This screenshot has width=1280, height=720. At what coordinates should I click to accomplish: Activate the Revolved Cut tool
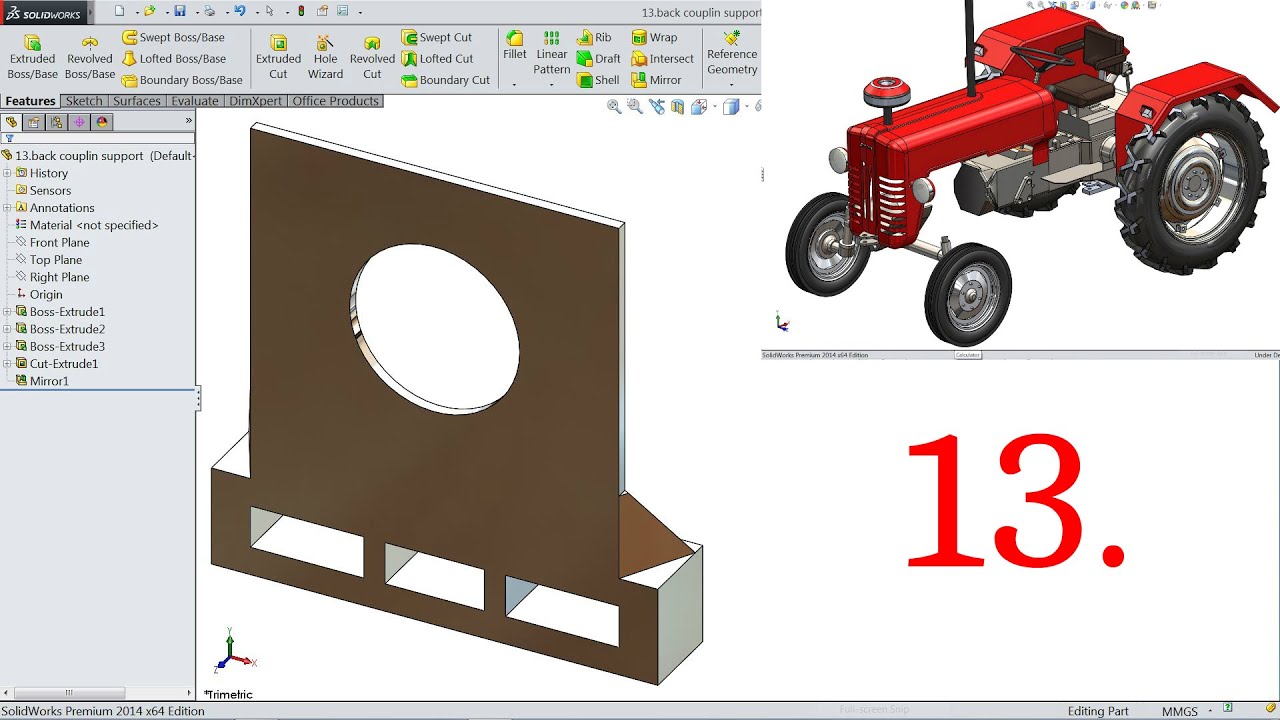pyautogui.click(x=372, y=57)
